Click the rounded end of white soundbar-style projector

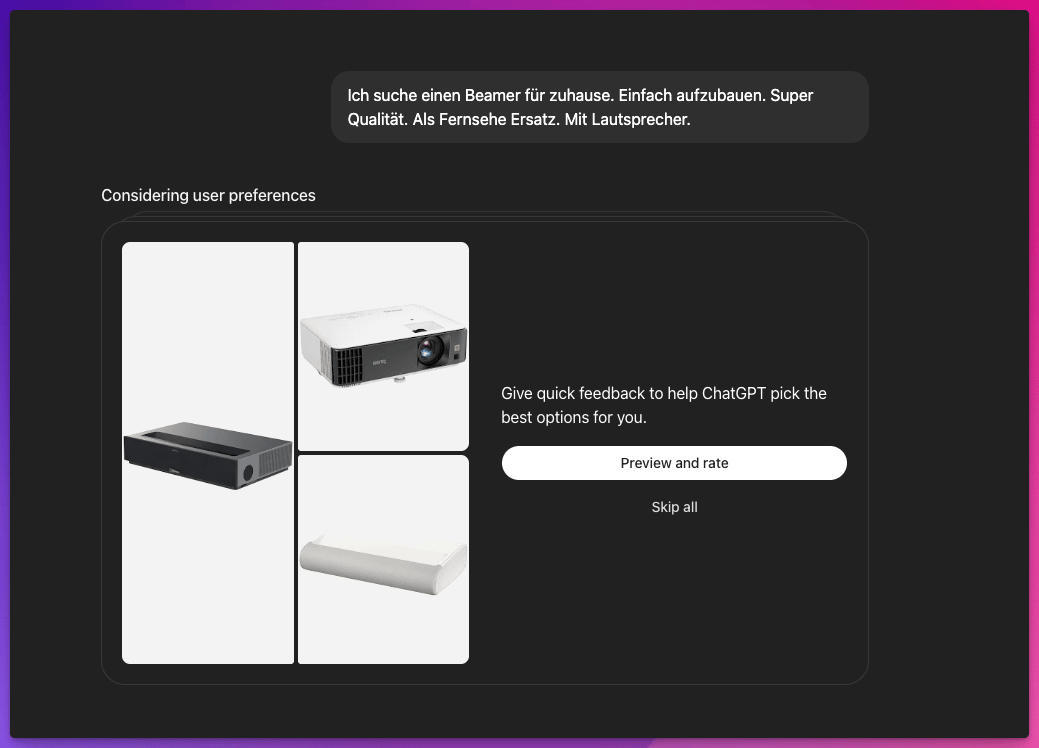(x=449, y=572)
